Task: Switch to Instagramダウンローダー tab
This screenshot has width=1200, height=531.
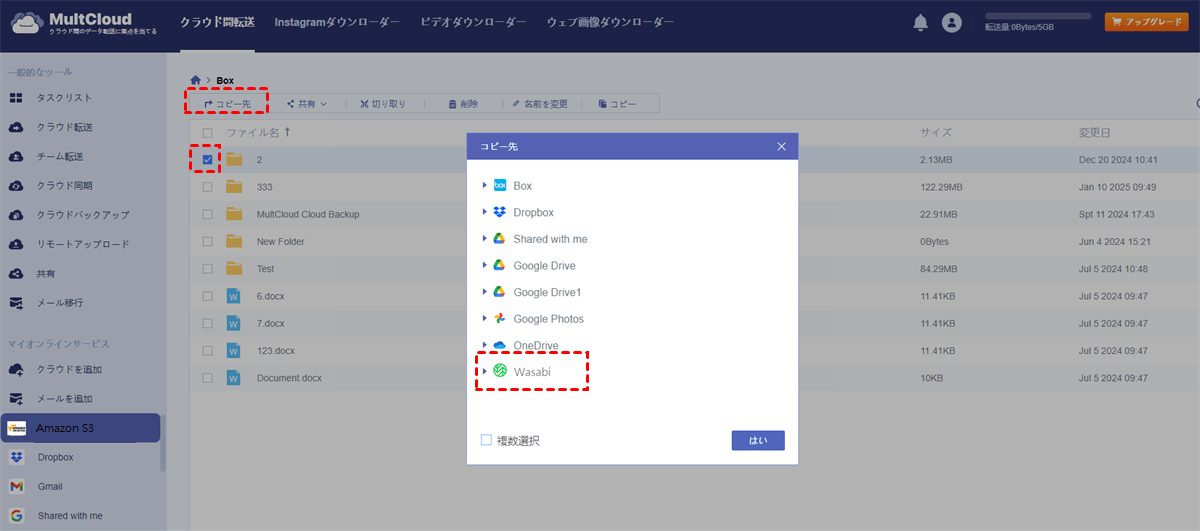Action: (x=337, y=22)
